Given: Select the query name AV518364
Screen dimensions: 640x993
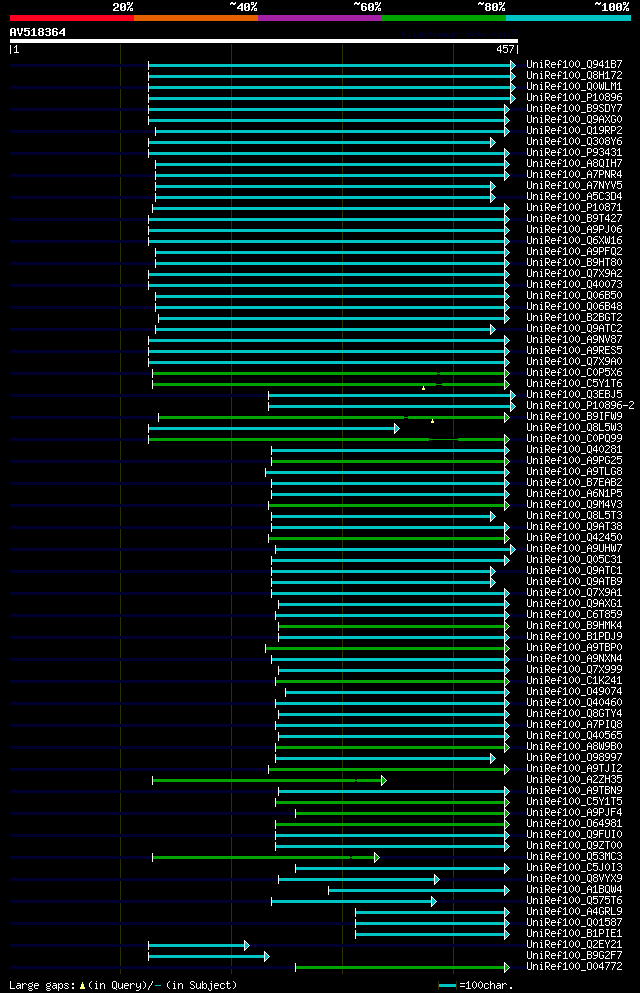Looking at the screenshot, I should [x=37, y=32].
